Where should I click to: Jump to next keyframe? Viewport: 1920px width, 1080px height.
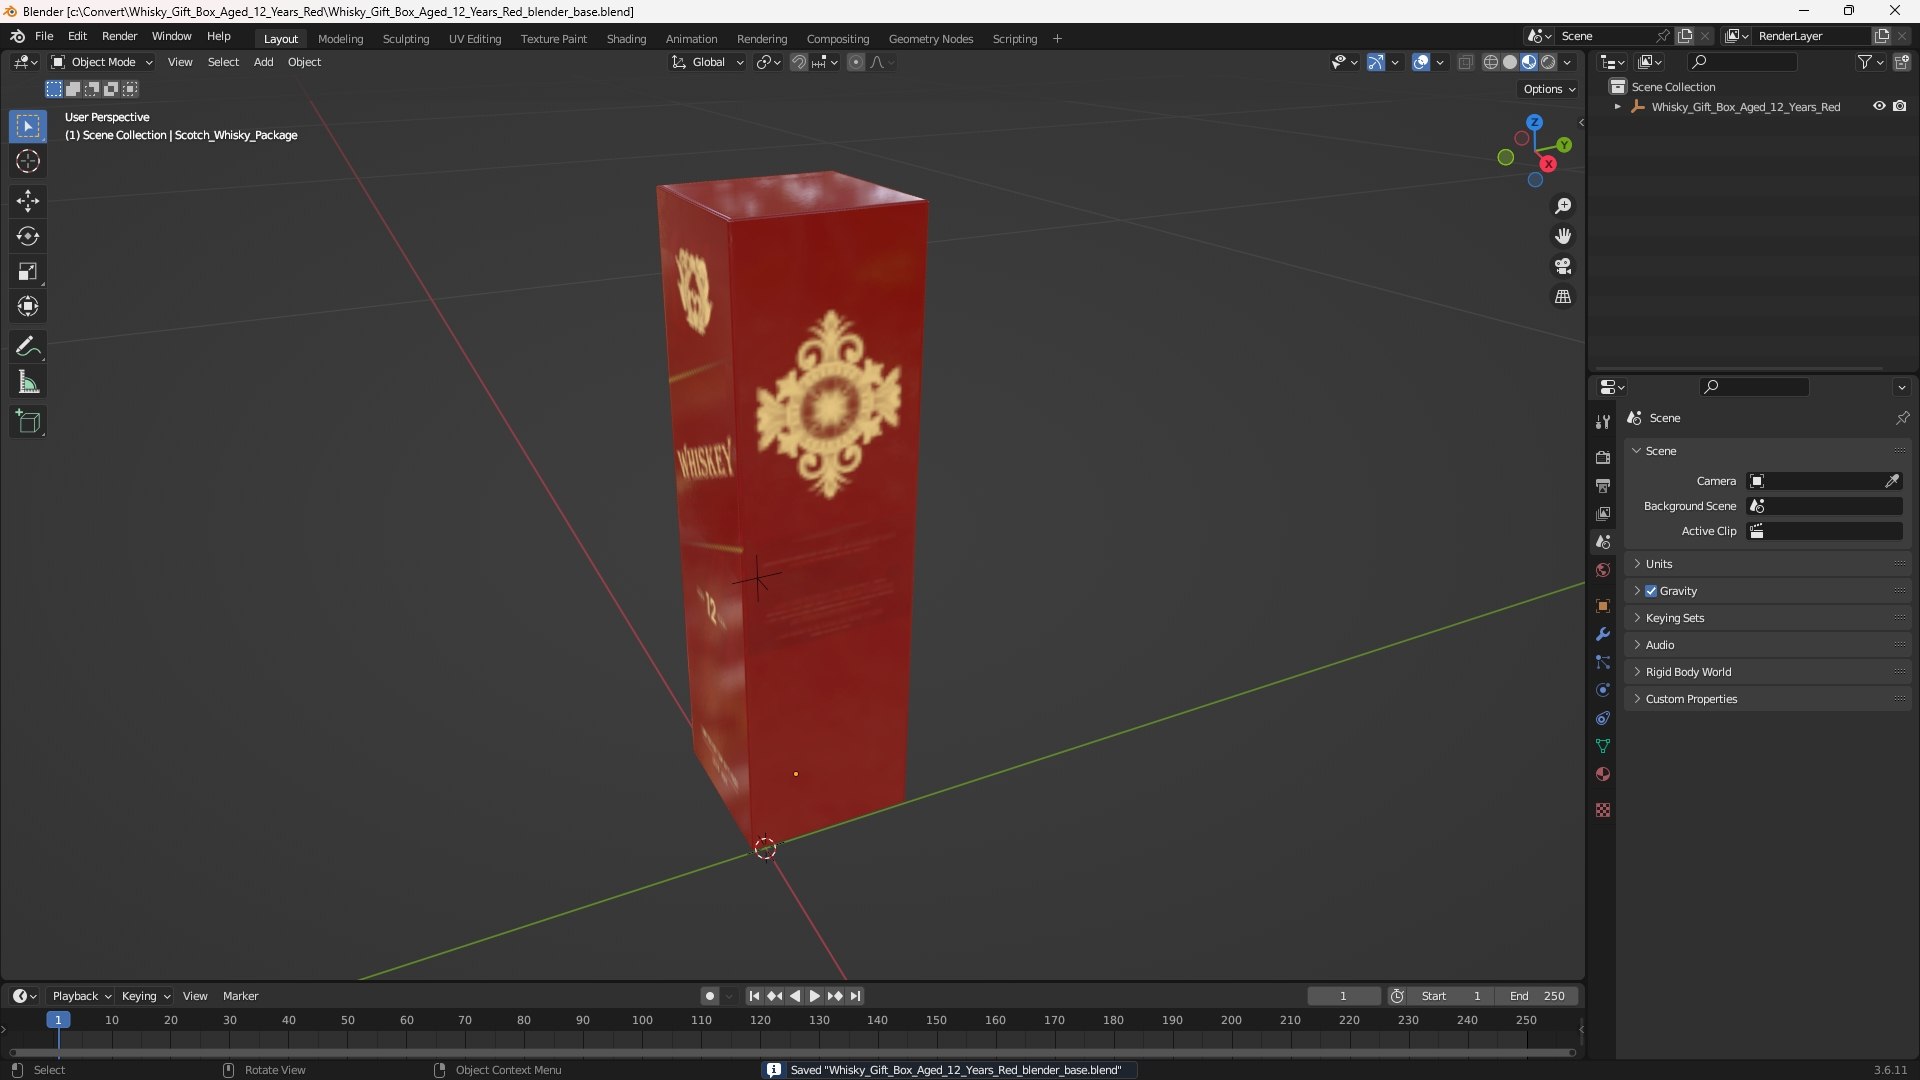click(x=835, y=996)
